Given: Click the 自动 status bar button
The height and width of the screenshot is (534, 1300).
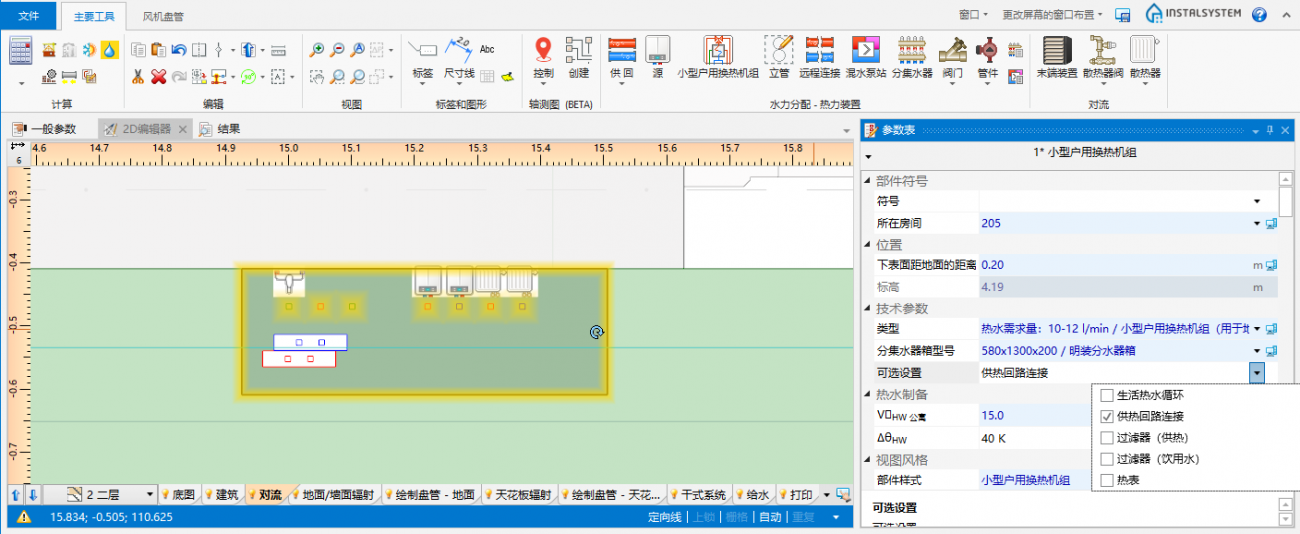Looking at the screenshot, I should [x=770, y=517].
